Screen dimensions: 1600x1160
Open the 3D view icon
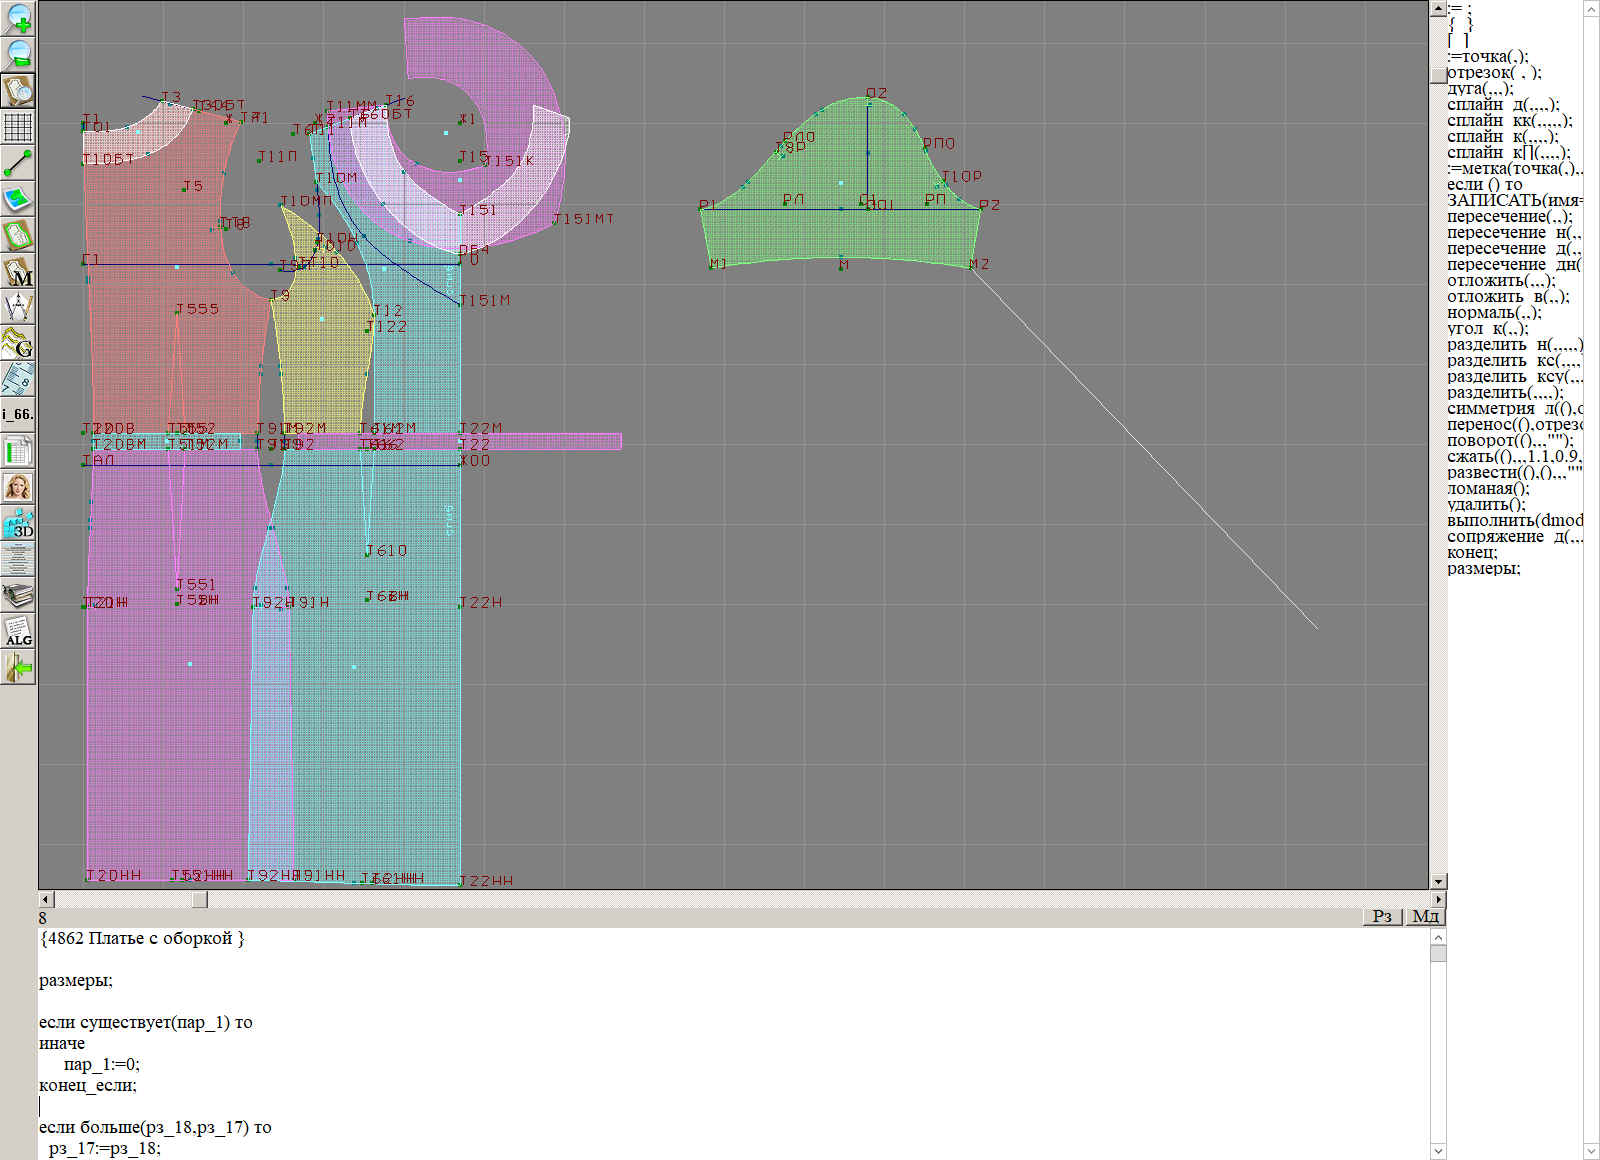18,523
